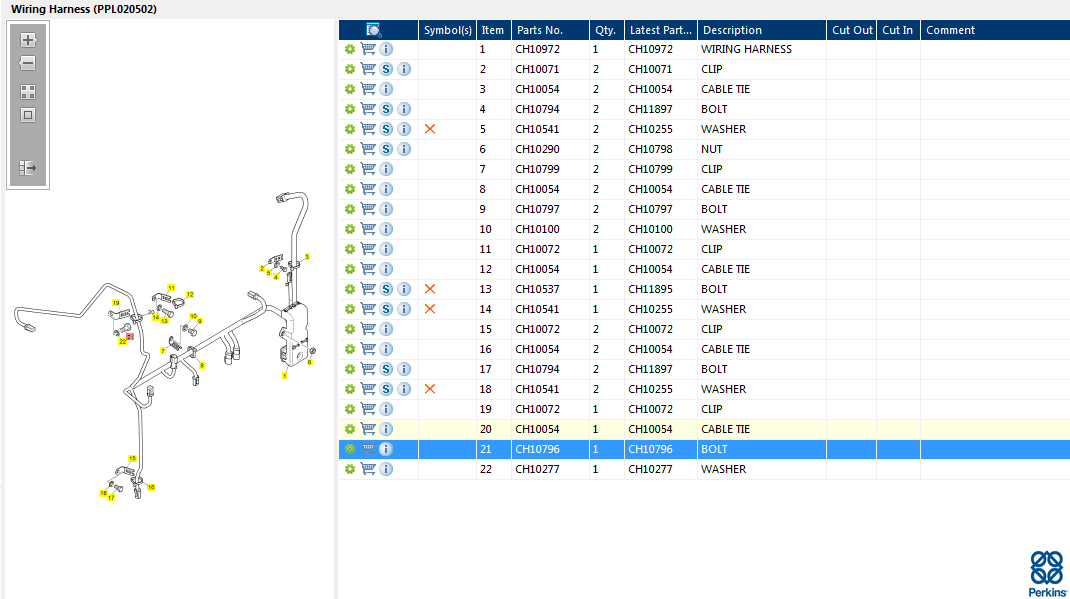Open info icon for item 22 washer
Viewport: 1070px width, 599px height.
386,469
